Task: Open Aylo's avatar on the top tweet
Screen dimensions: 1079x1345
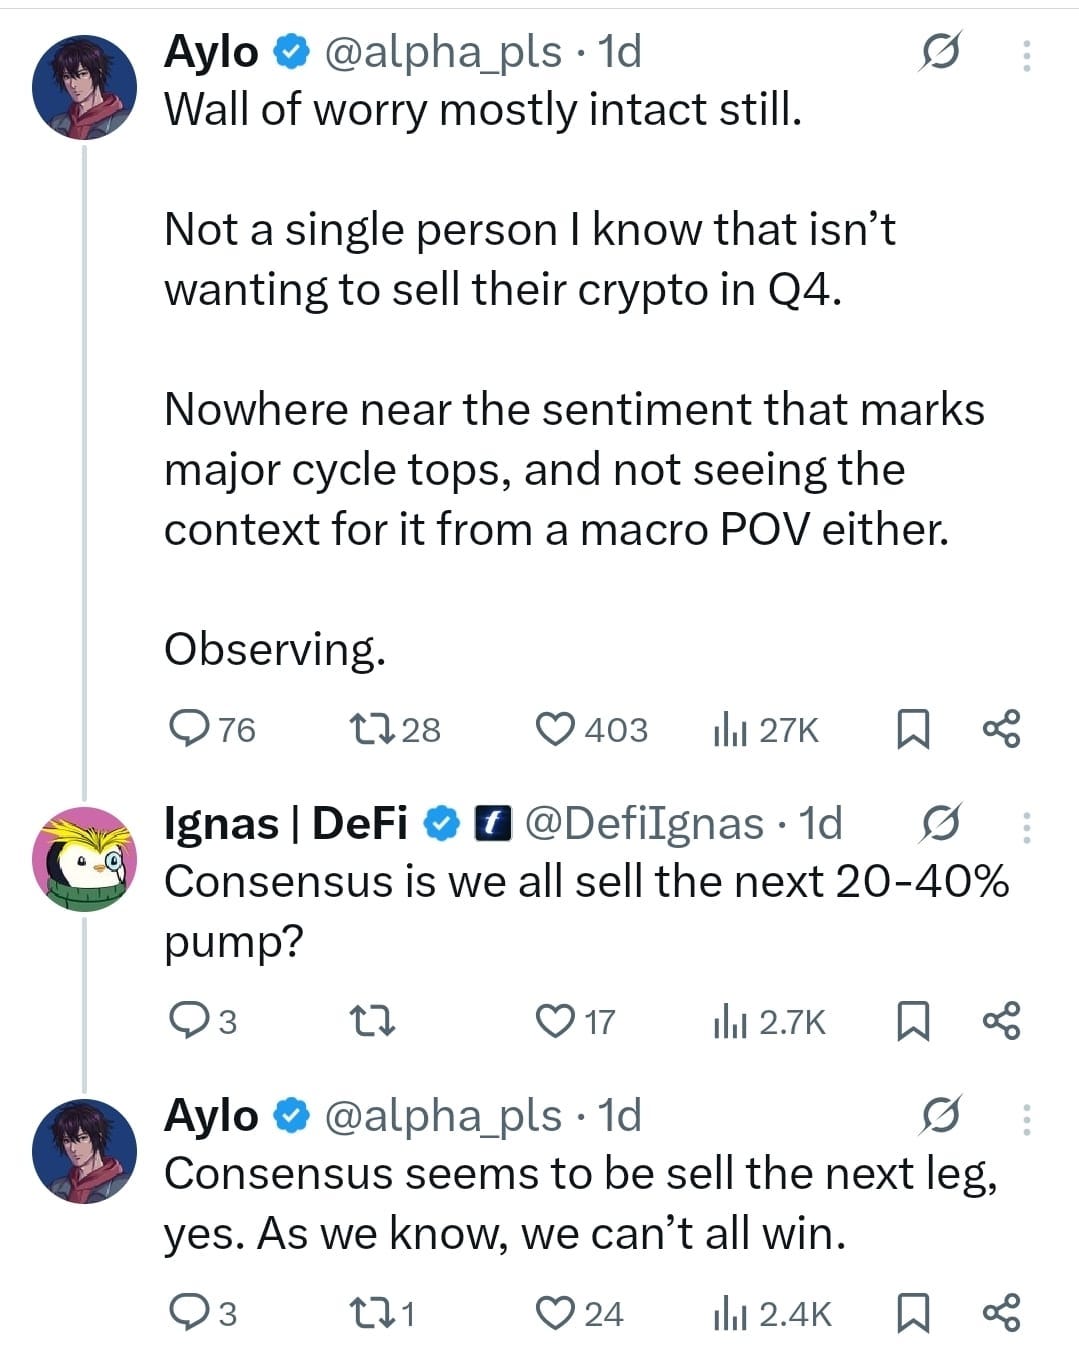Action: point(84,87)
